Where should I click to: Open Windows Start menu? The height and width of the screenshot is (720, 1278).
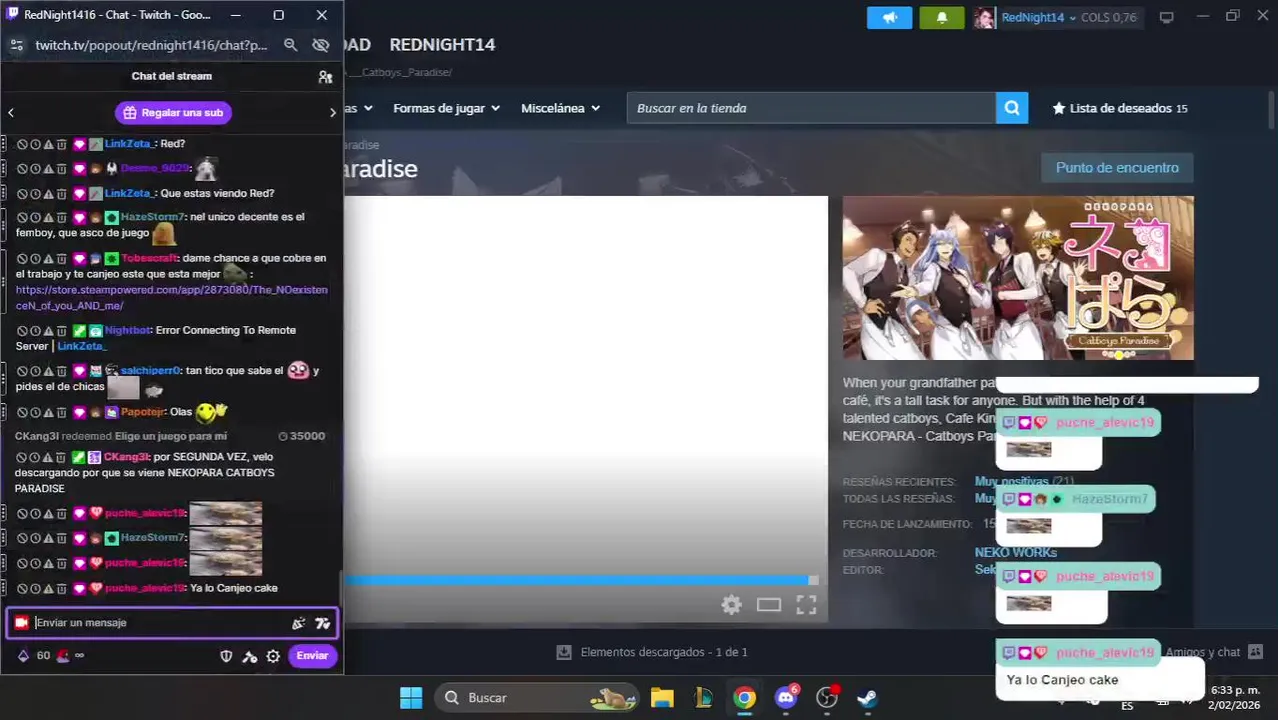(410, 698)
